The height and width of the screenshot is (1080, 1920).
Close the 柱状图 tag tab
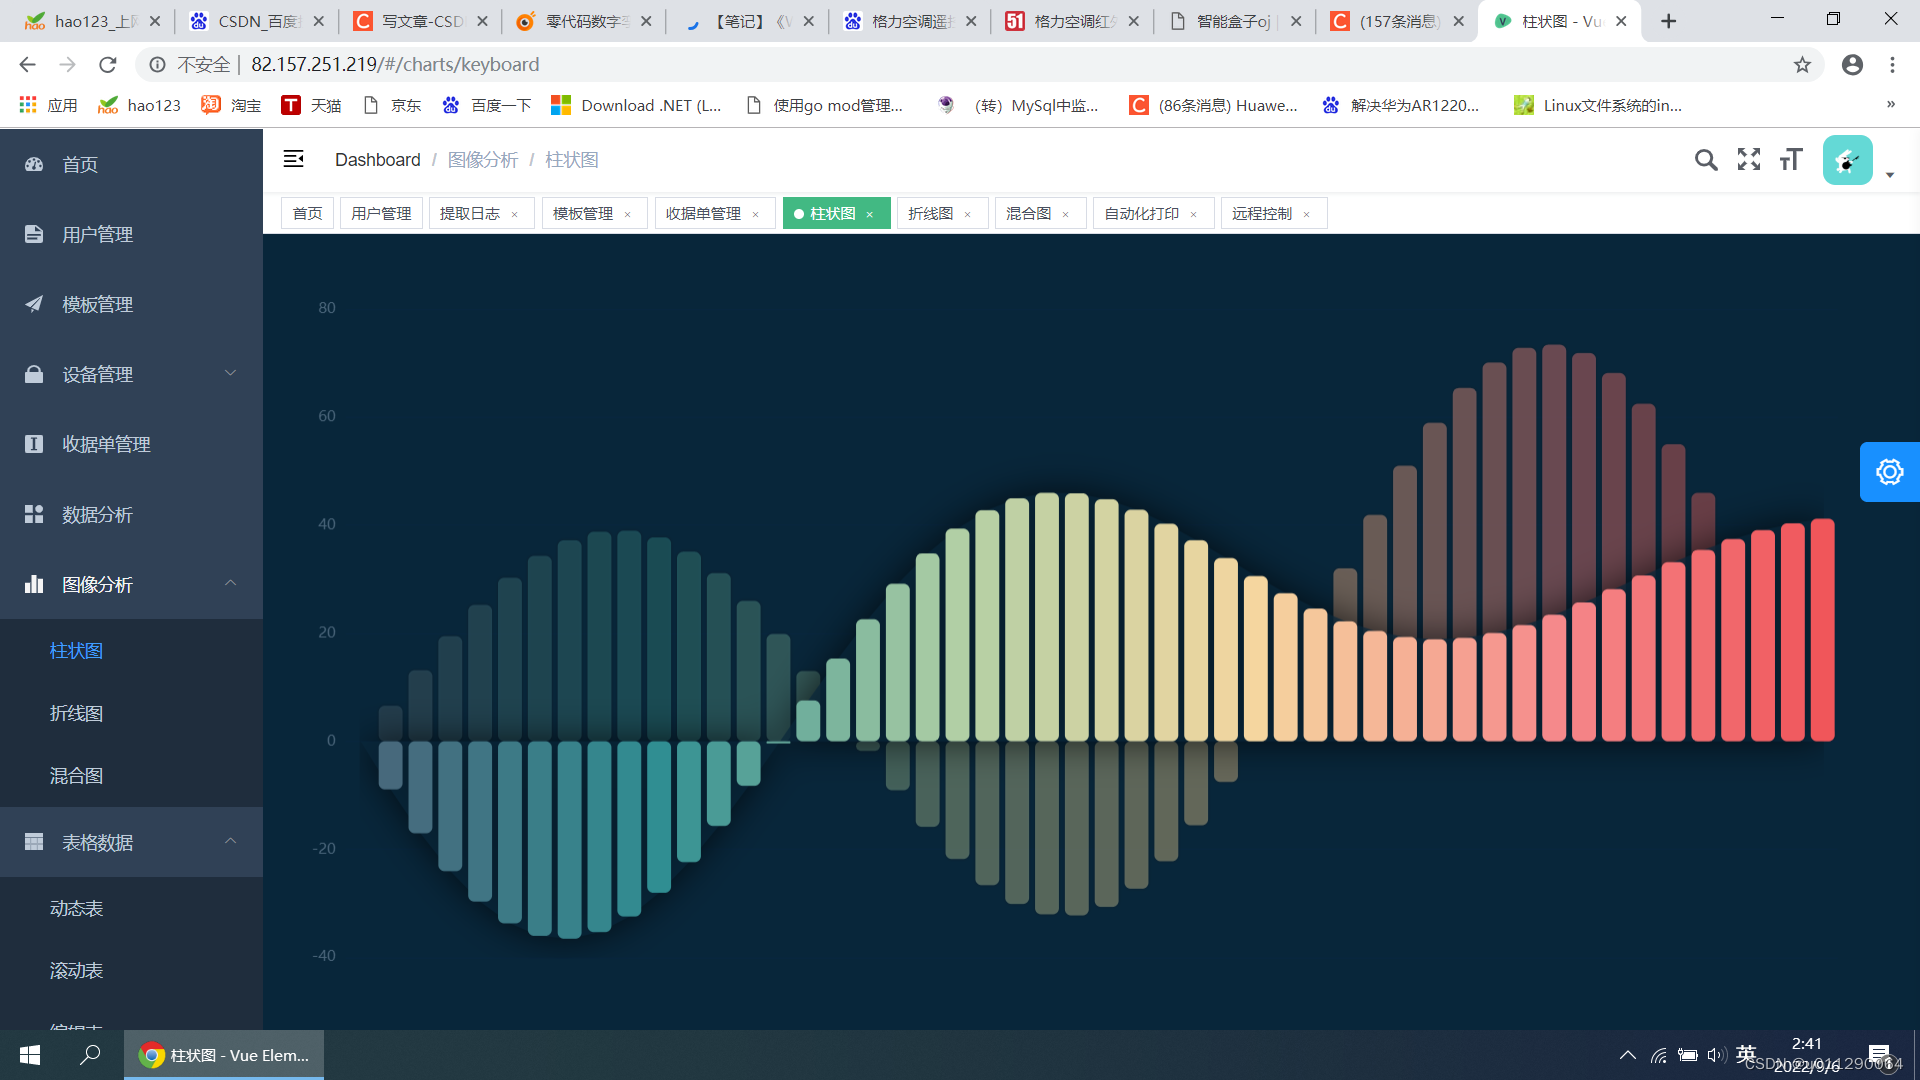870,215
